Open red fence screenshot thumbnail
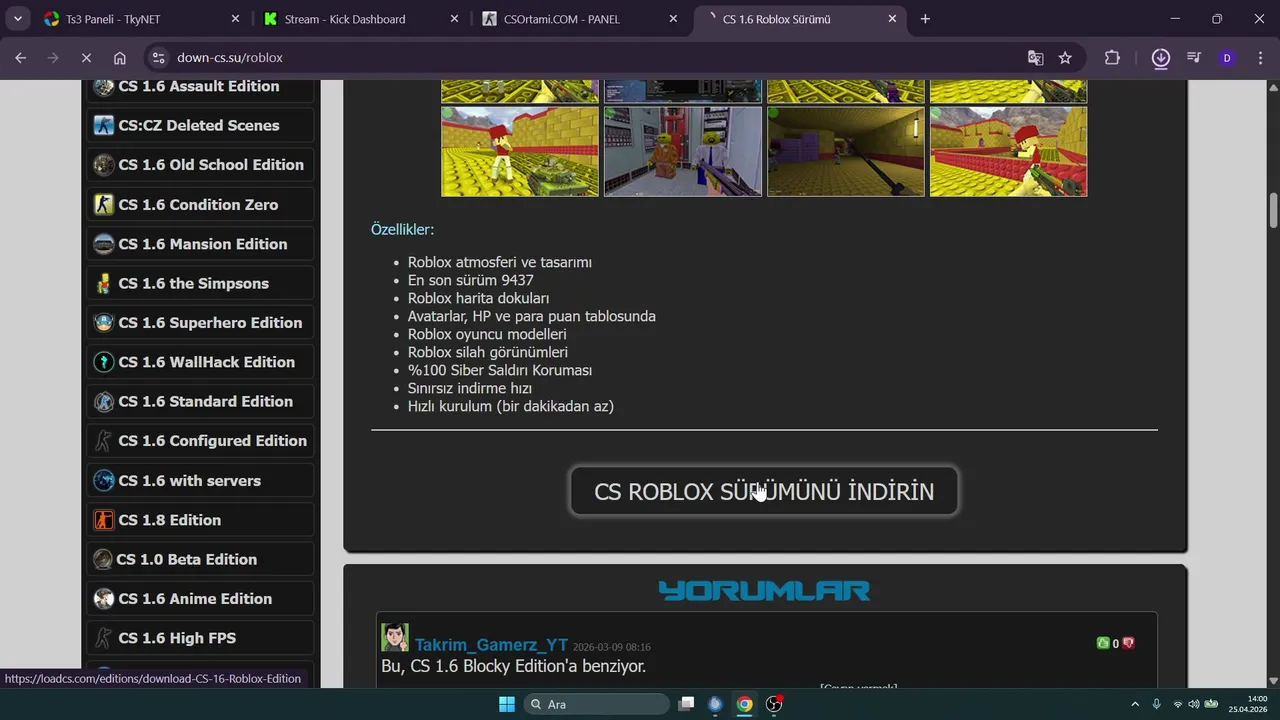The width and height of the screenshot is (1280, 720). click(x=1008, y=151)
